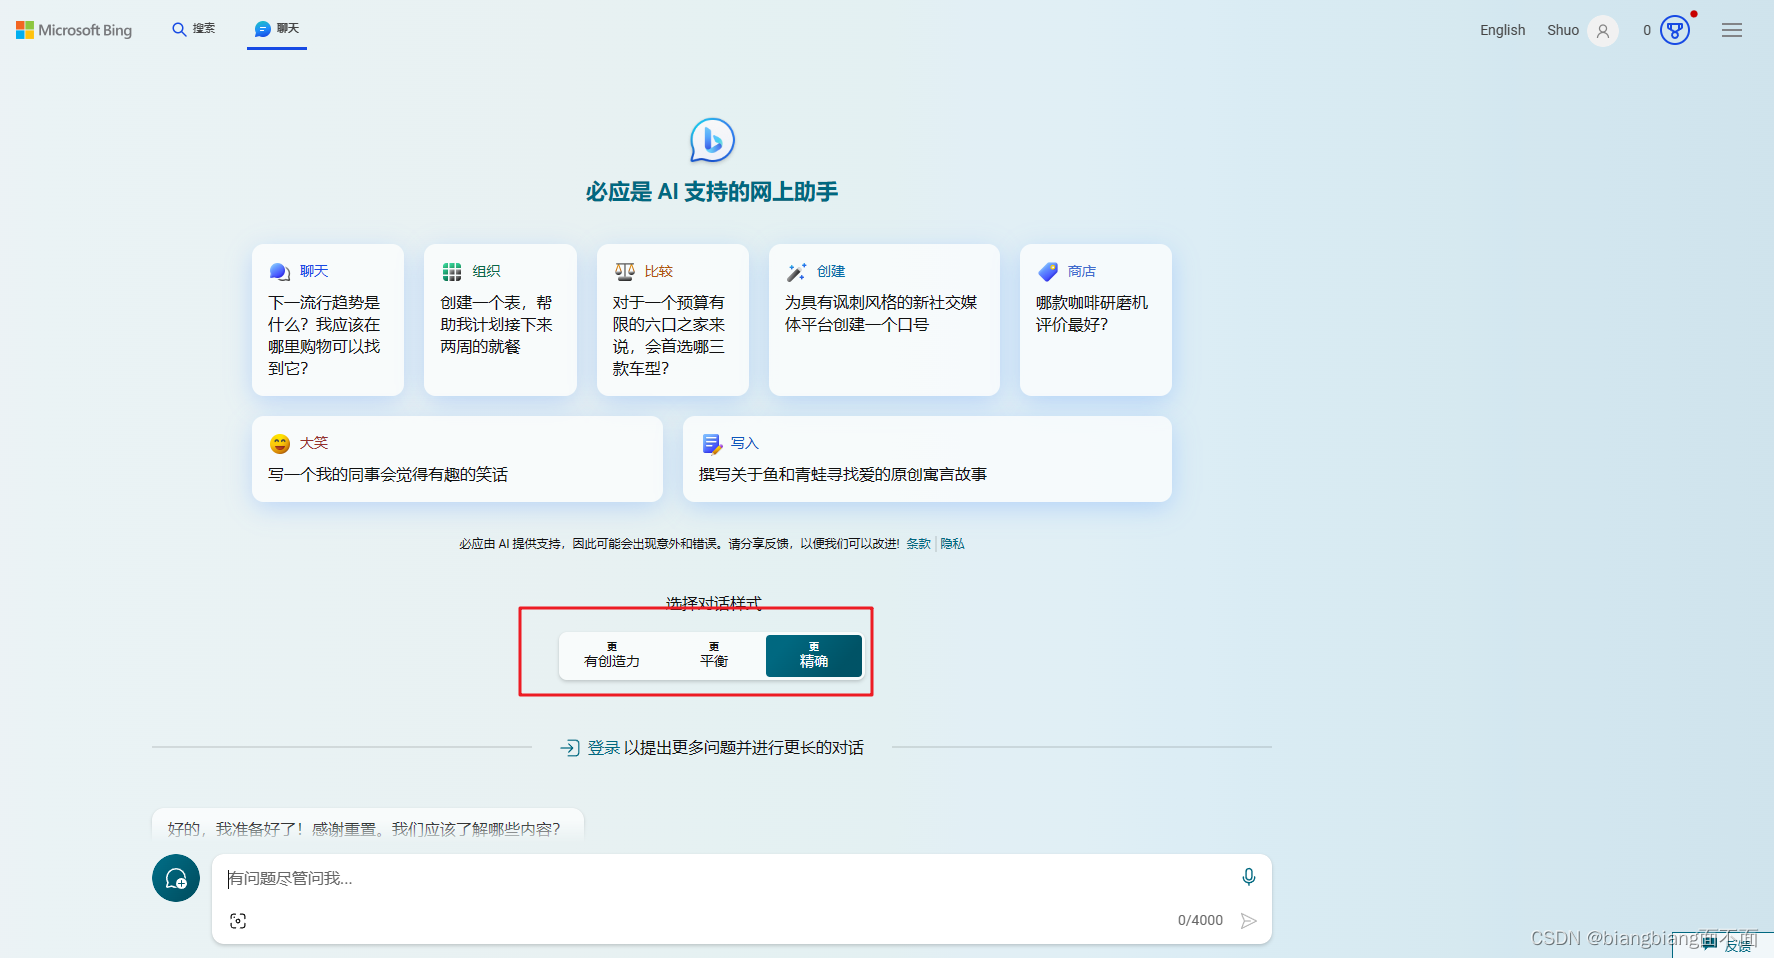This screenshot has height=958, width=1774.
Task: Pick the 聊天 fashion trend suggestion card
Action: (x=328, y=320)
